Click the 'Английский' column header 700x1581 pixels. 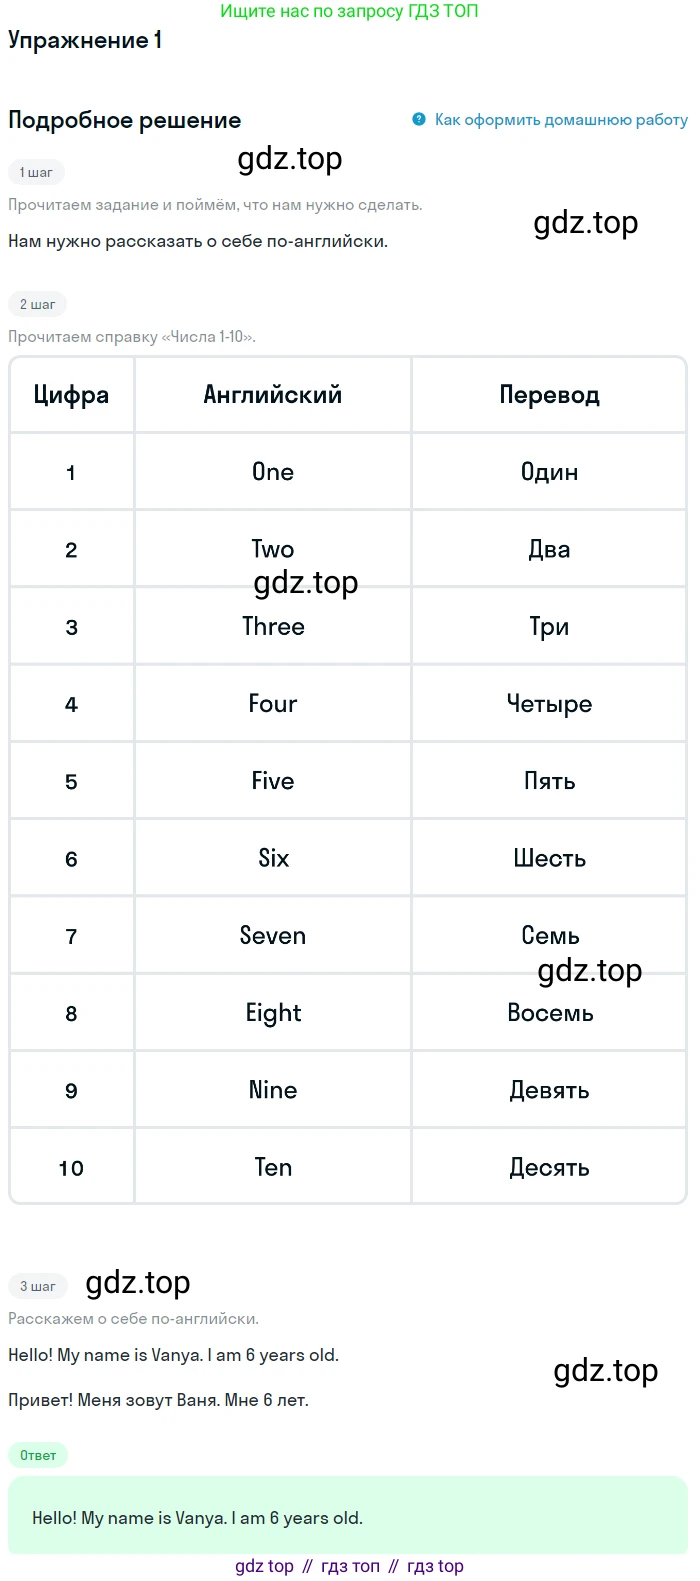click(x=273, y=395)
